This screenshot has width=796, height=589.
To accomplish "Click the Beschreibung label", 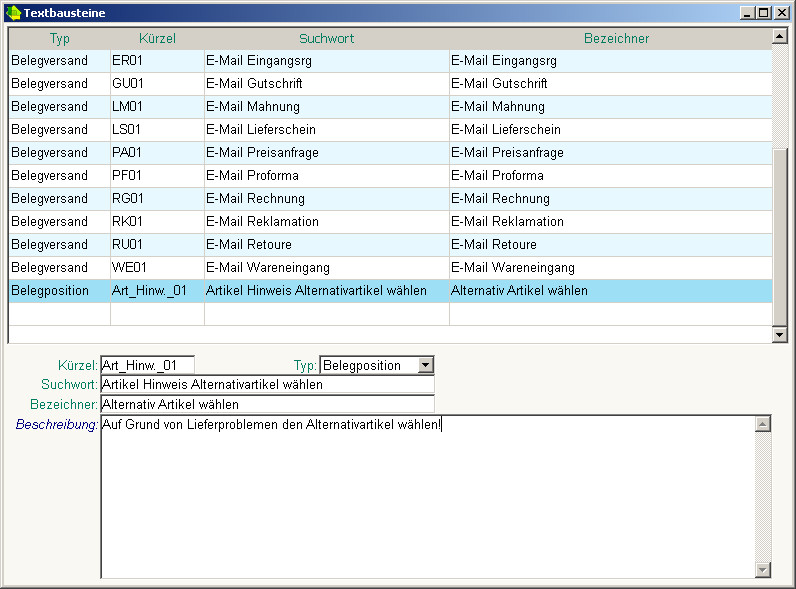I will coord(56,424).
